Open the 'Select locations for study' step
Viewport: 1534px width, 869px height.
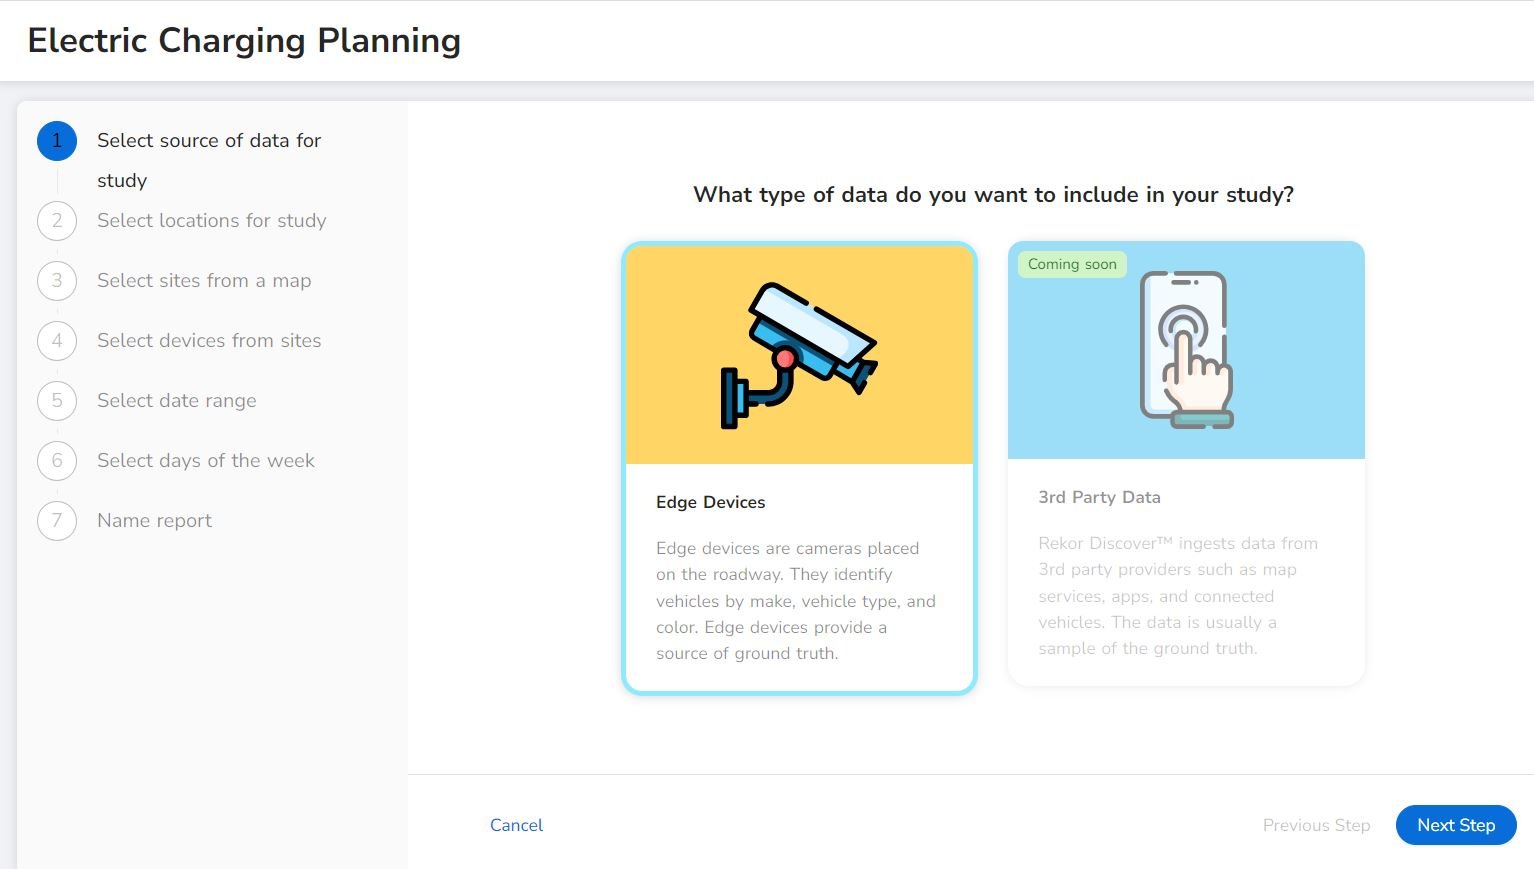(211, 221)
